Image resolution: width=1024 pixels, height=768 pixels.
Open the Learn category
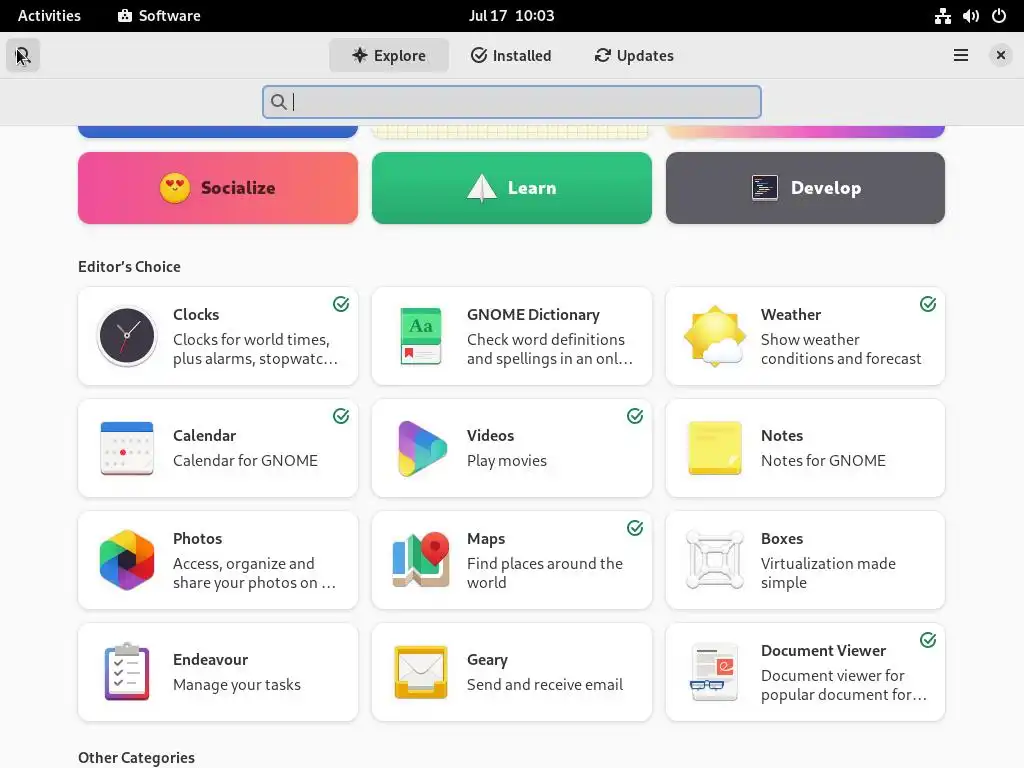[511, 188]
